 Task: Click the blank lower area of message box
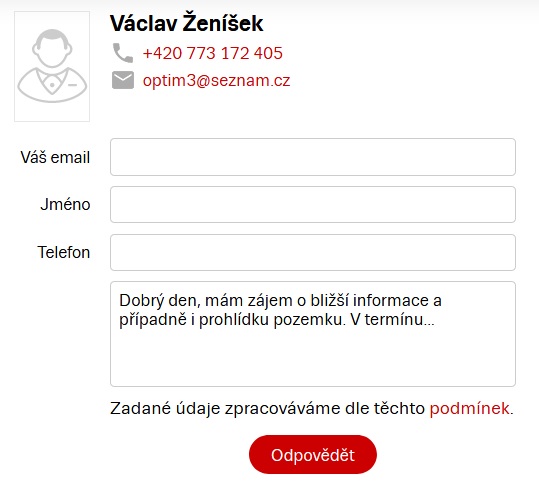click(x=313, y=358)
